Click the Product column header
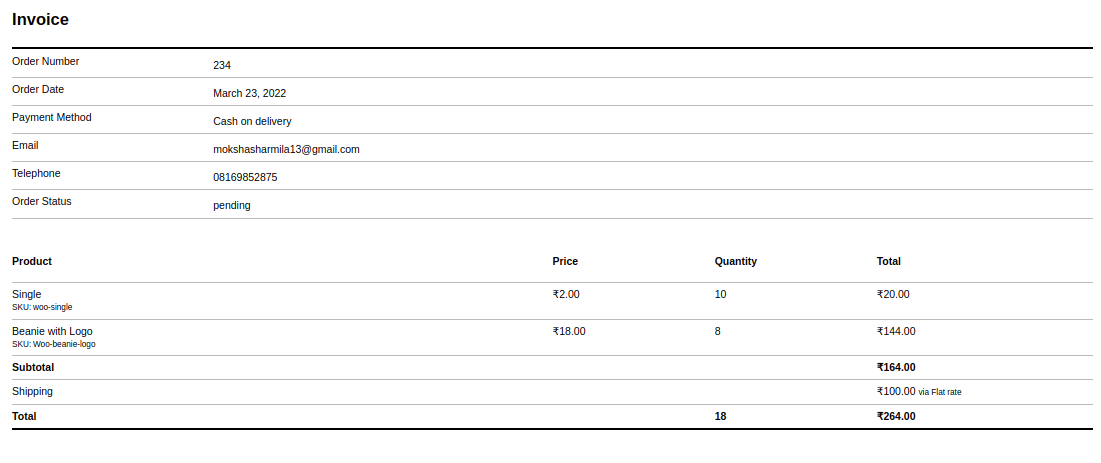 pos(32,261)
